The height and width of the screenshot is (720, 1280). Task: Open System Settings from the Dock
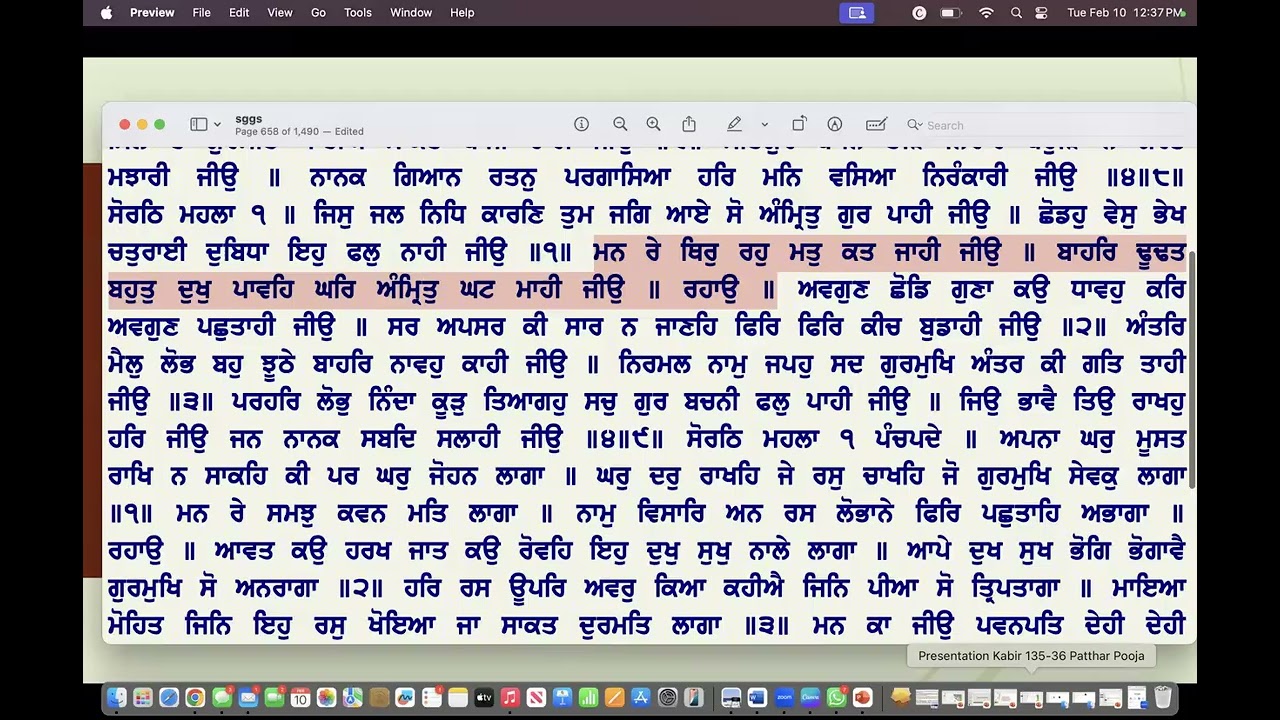click(x=668, y=697)
